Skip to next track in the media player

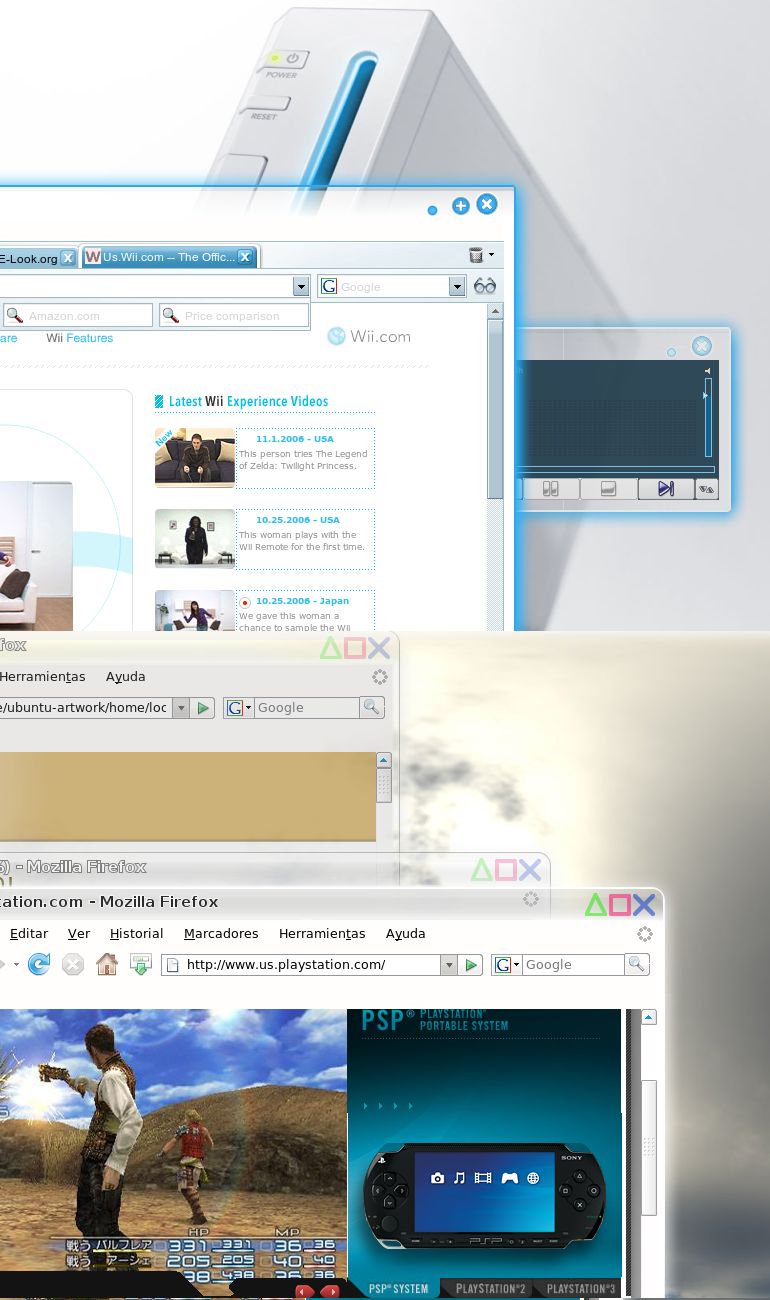[666, 489]
